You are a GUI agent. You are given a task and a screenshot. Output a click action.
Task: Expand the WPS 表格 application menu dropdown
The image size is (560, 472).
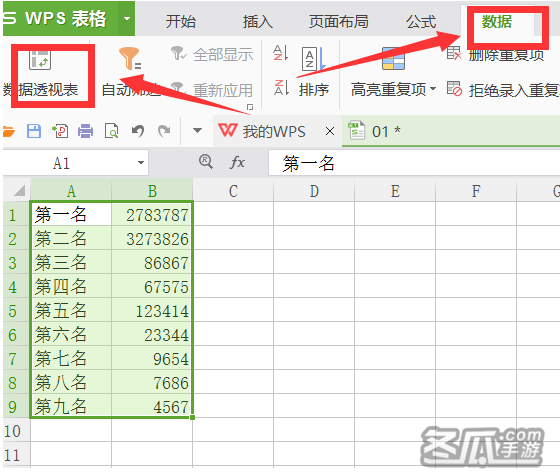coord(126,18)
